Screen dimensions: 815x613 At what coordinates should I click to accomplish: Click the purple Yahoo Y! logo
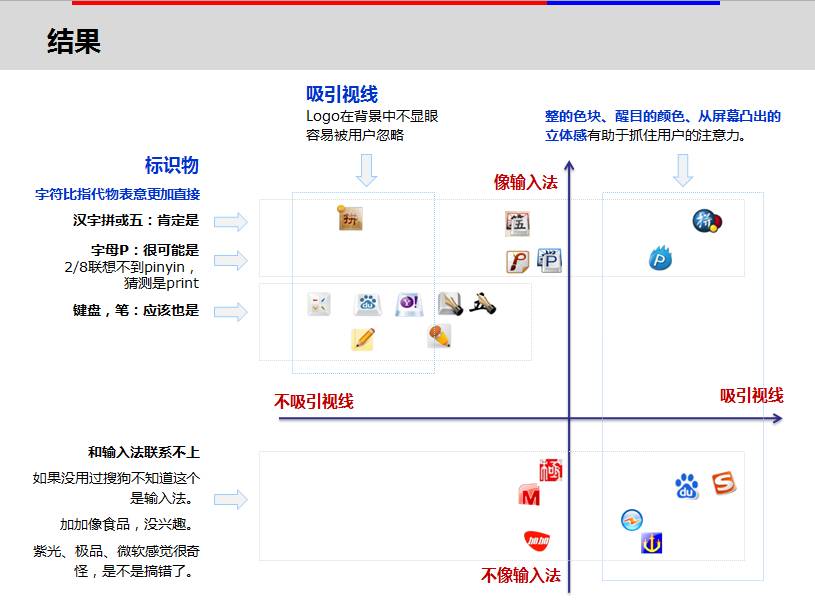point(409,304)
